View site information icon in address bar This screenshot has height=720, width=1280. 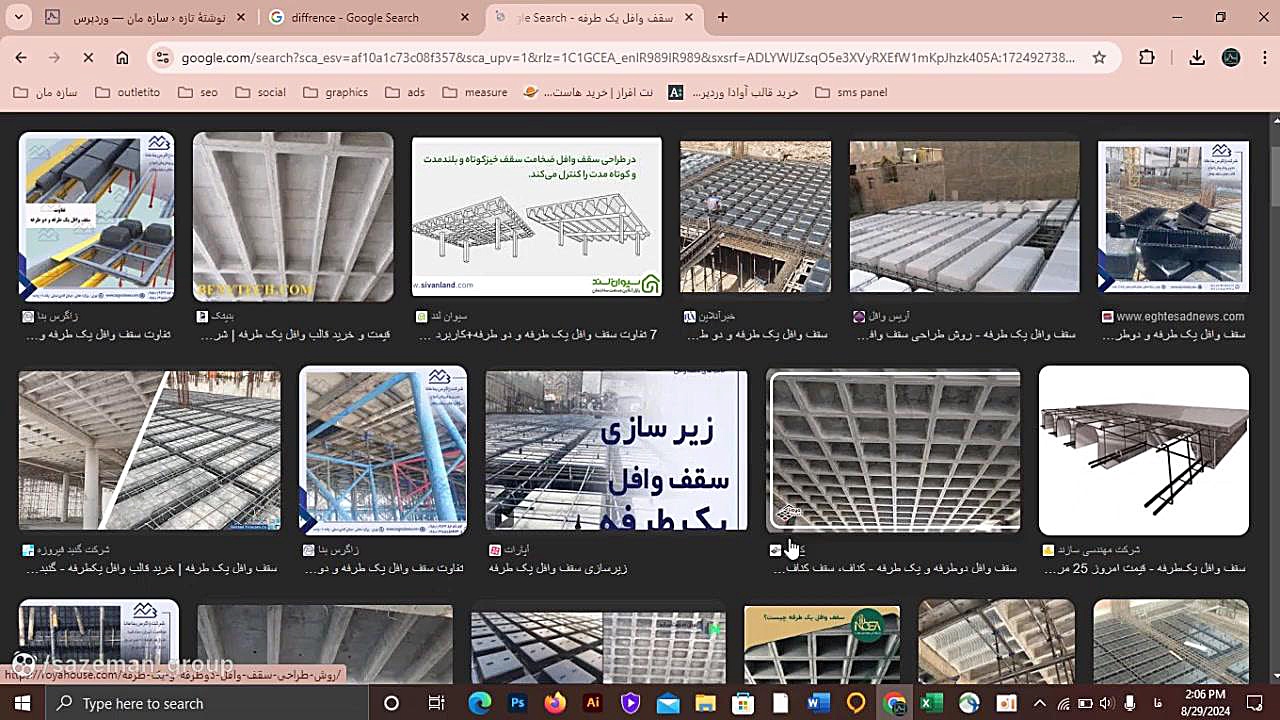point(164,57)
